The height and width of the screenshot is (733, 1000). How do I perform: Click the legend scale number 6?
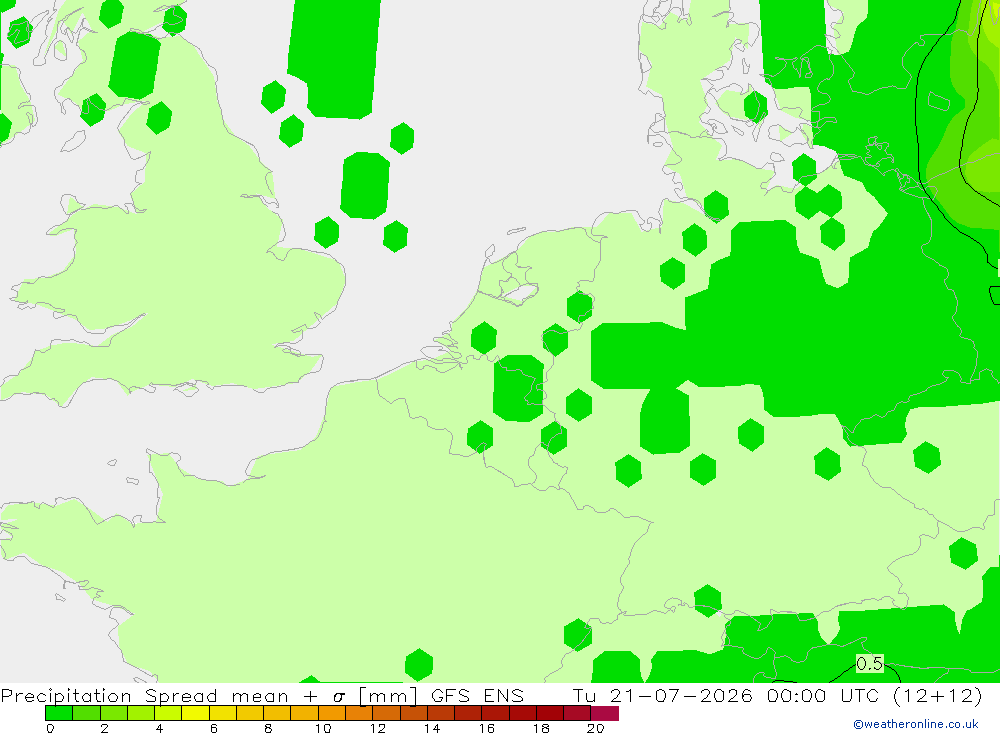coord(214,728)
